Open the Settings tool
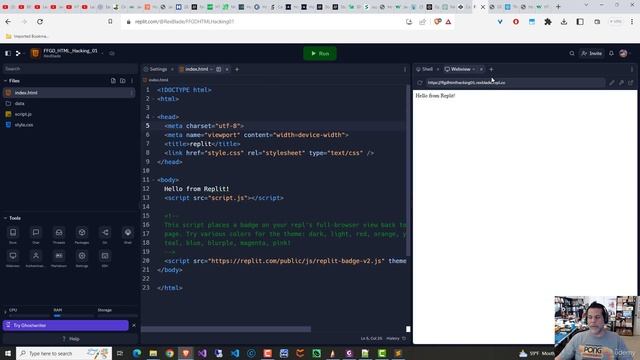Screen dimensions: 640x360 click(82, 259)
